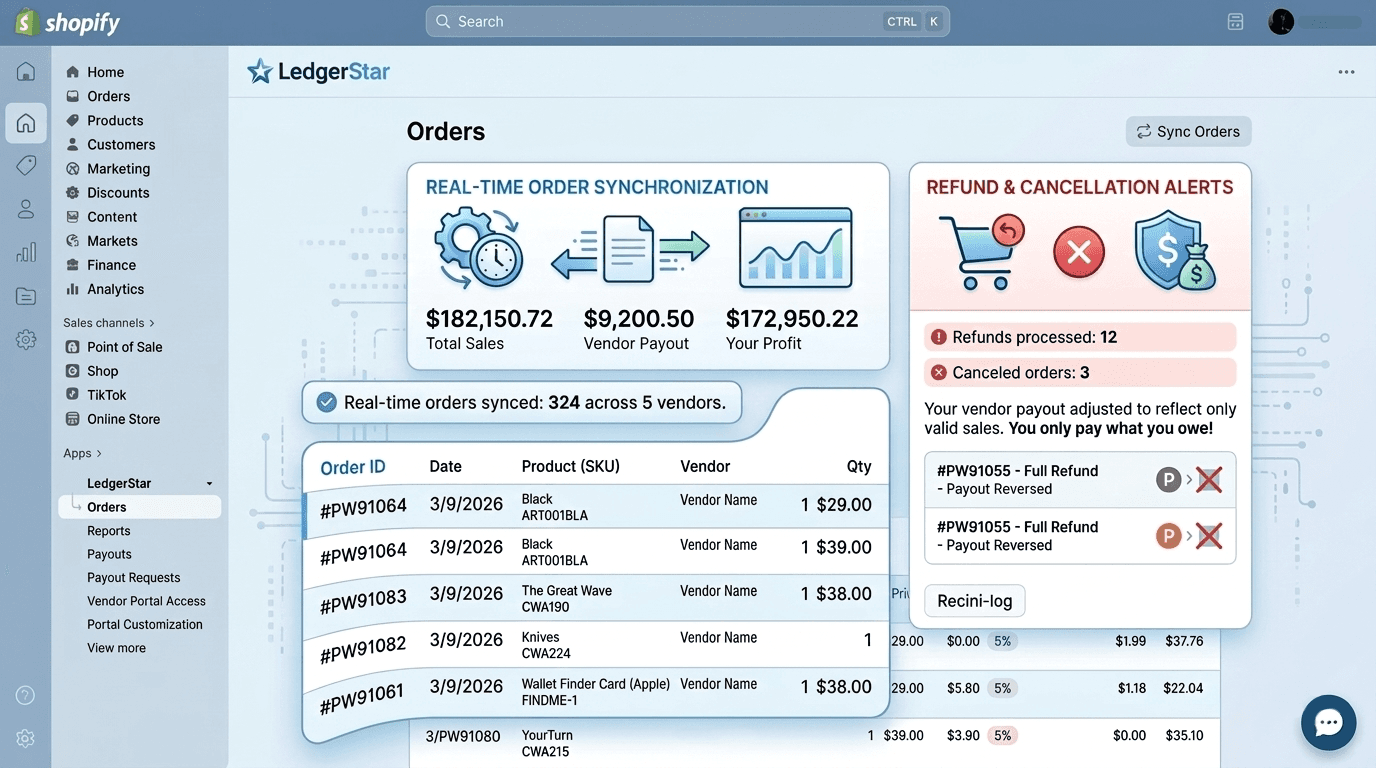Open LedgerStar Reports
Image resolution: width=1376 pixels, height=768 pixels.
click(109, 531)
